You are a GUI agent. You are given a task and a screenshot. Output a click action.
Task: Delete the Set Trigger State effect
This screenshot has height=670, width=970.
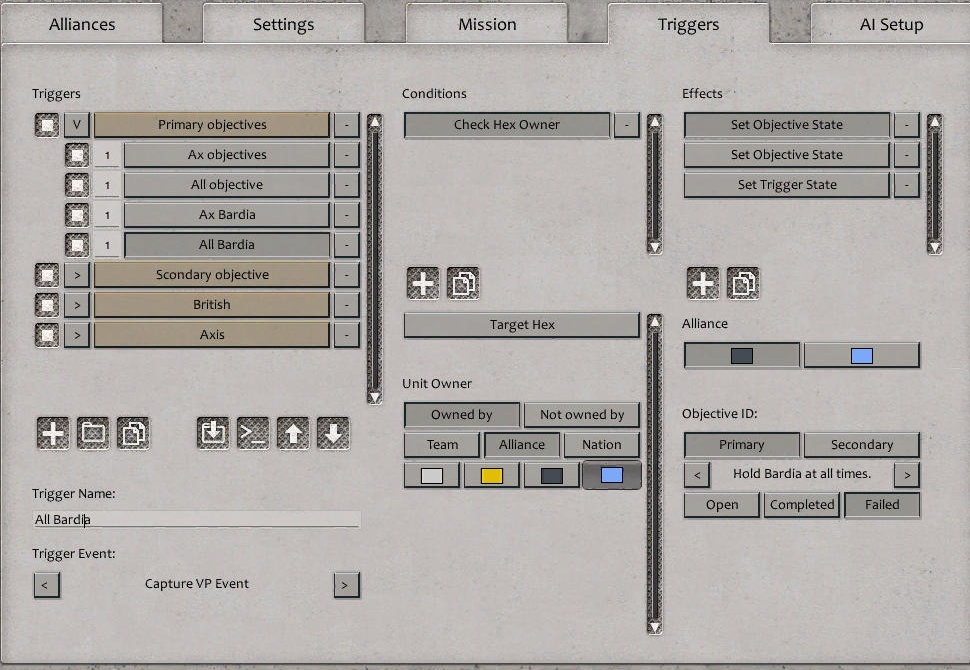[x=906, y=184]
